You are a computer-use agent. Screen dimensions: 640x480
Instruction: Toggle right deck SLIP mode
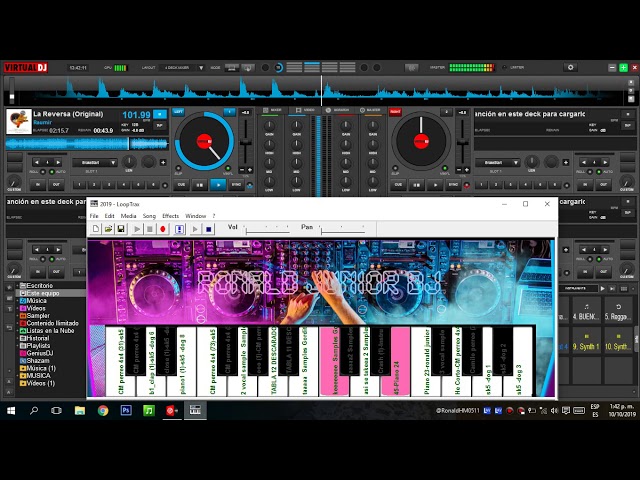coord(395,168)
